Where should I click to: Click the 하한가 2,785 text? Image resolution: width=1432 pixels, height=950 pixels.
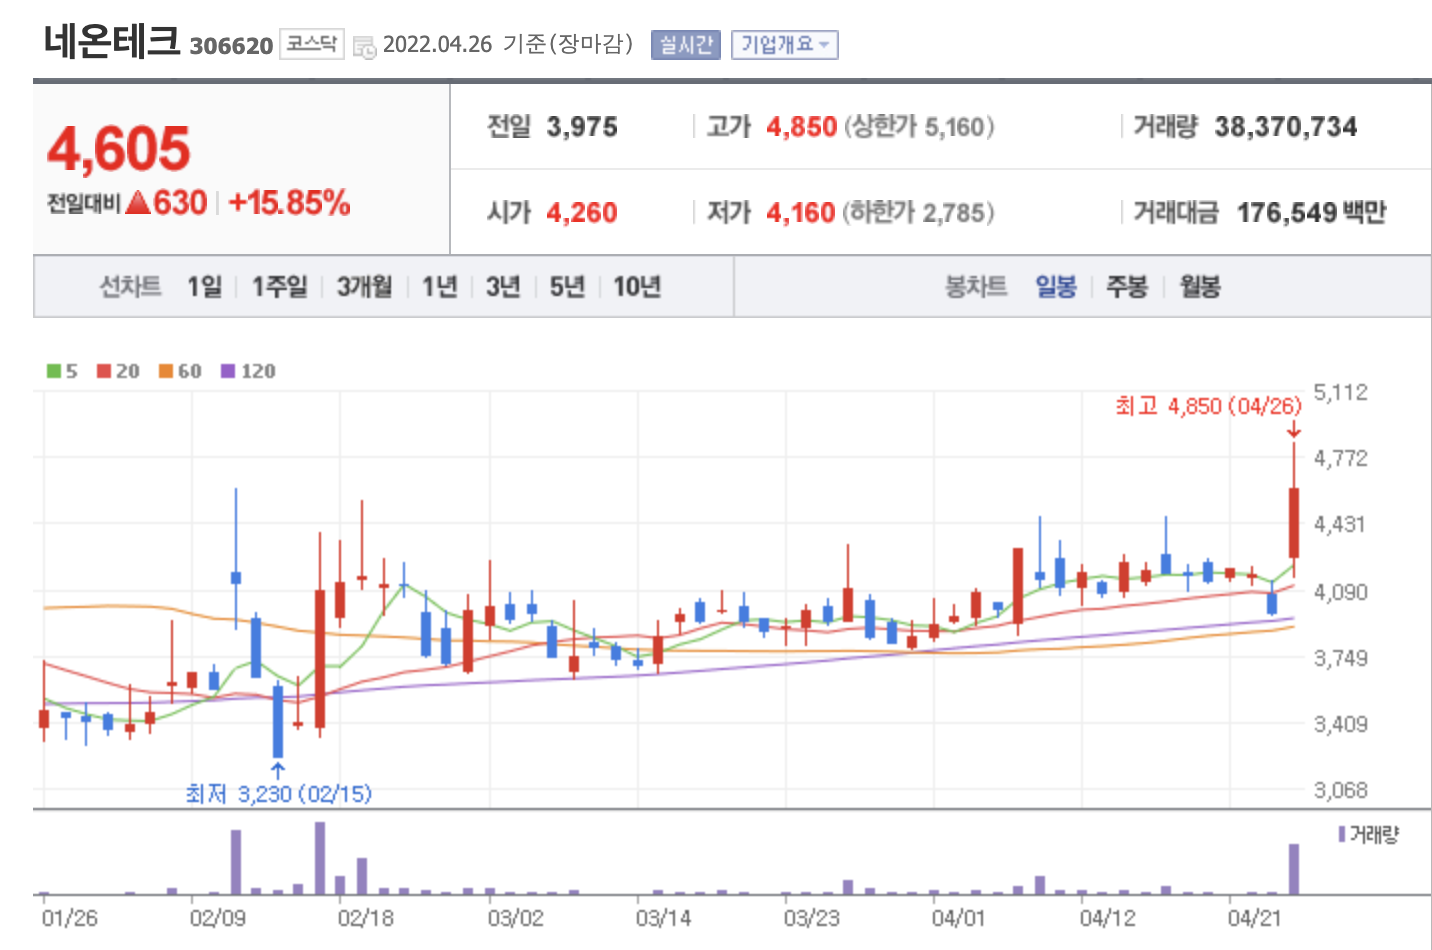[918, 213]
